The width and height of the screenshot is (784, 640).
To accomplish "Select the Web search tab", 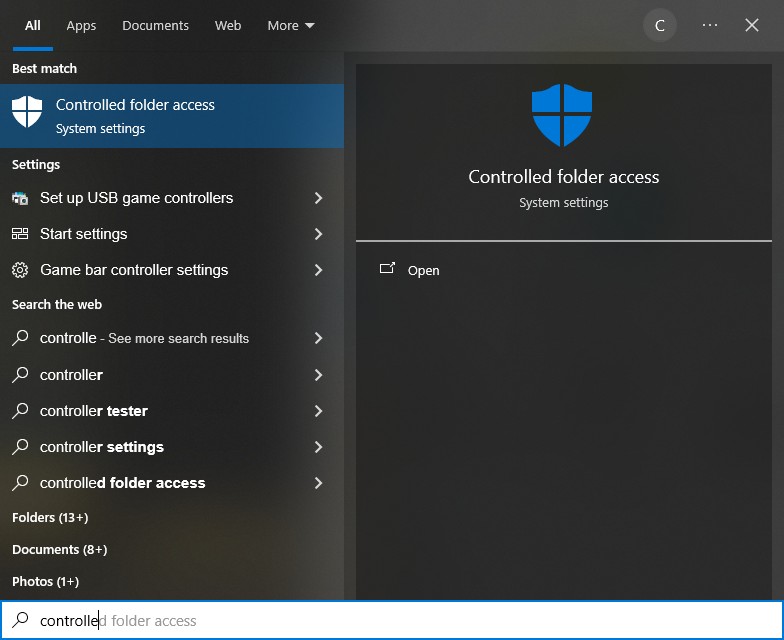I will 228,26.
